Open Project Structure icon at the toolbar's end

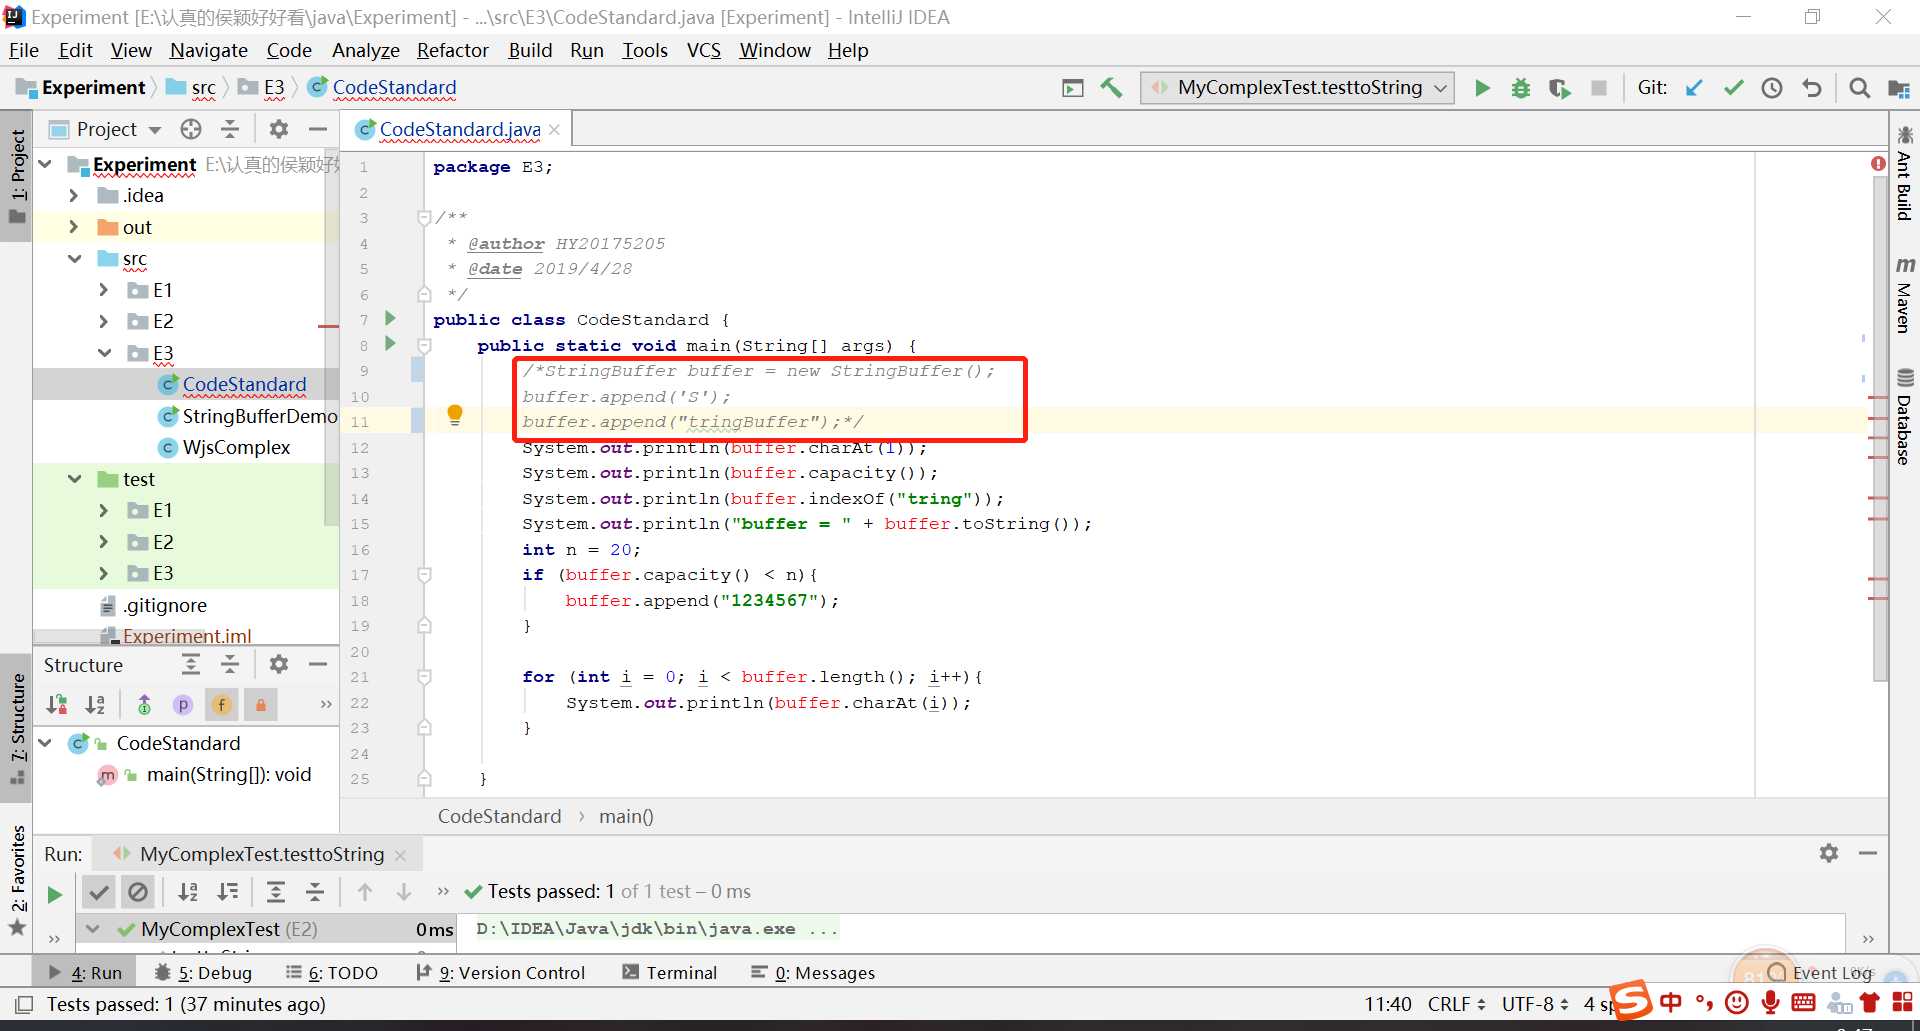(x=1898, y=88)
